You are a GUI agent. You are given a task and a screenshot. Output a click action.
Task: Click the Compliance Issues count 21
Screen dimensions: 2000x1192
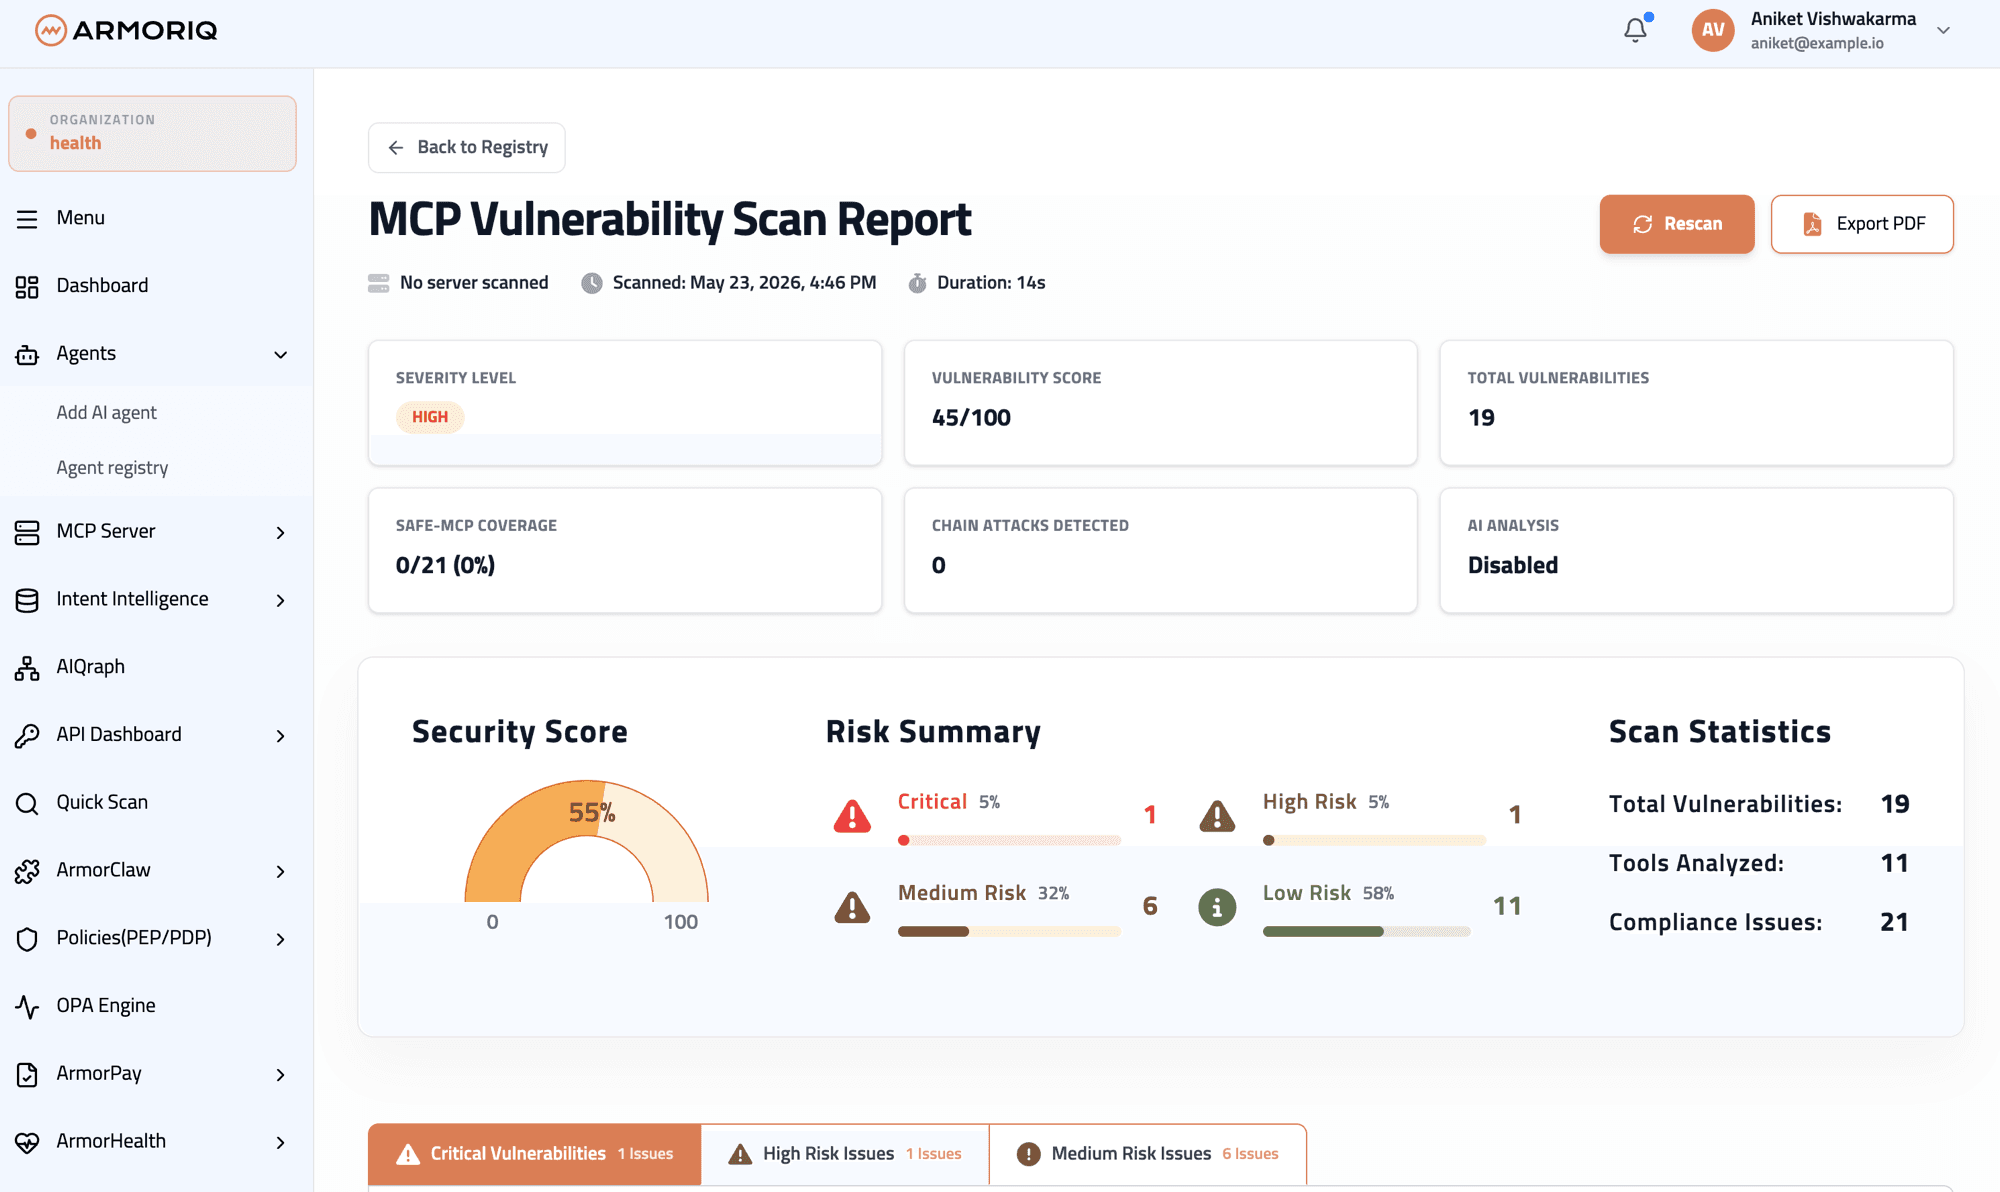[1894, 923]
